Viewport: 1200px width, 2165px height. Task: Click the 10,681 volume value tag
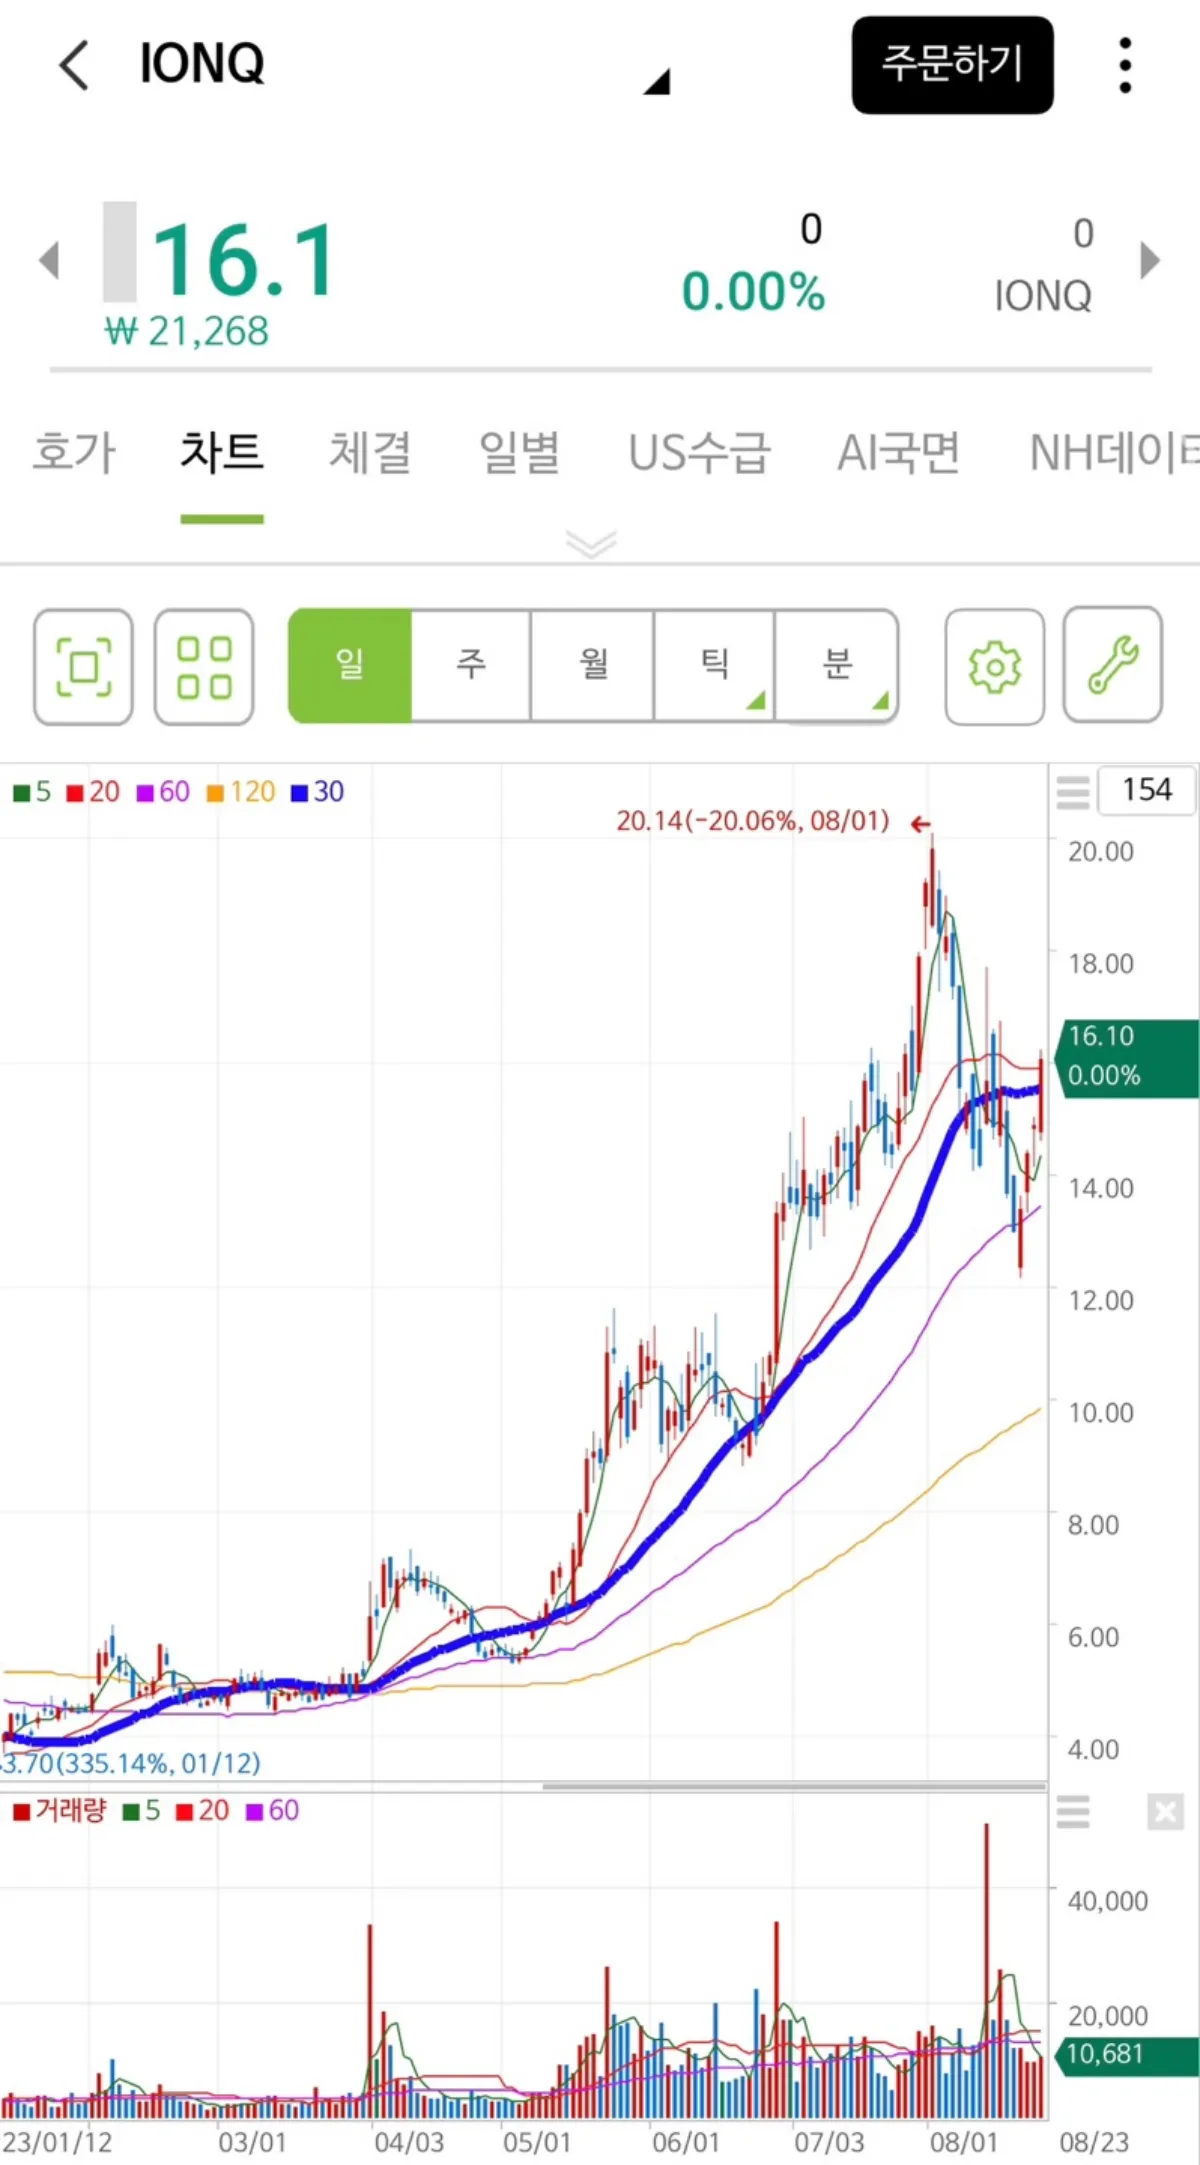[1128, 2054]
